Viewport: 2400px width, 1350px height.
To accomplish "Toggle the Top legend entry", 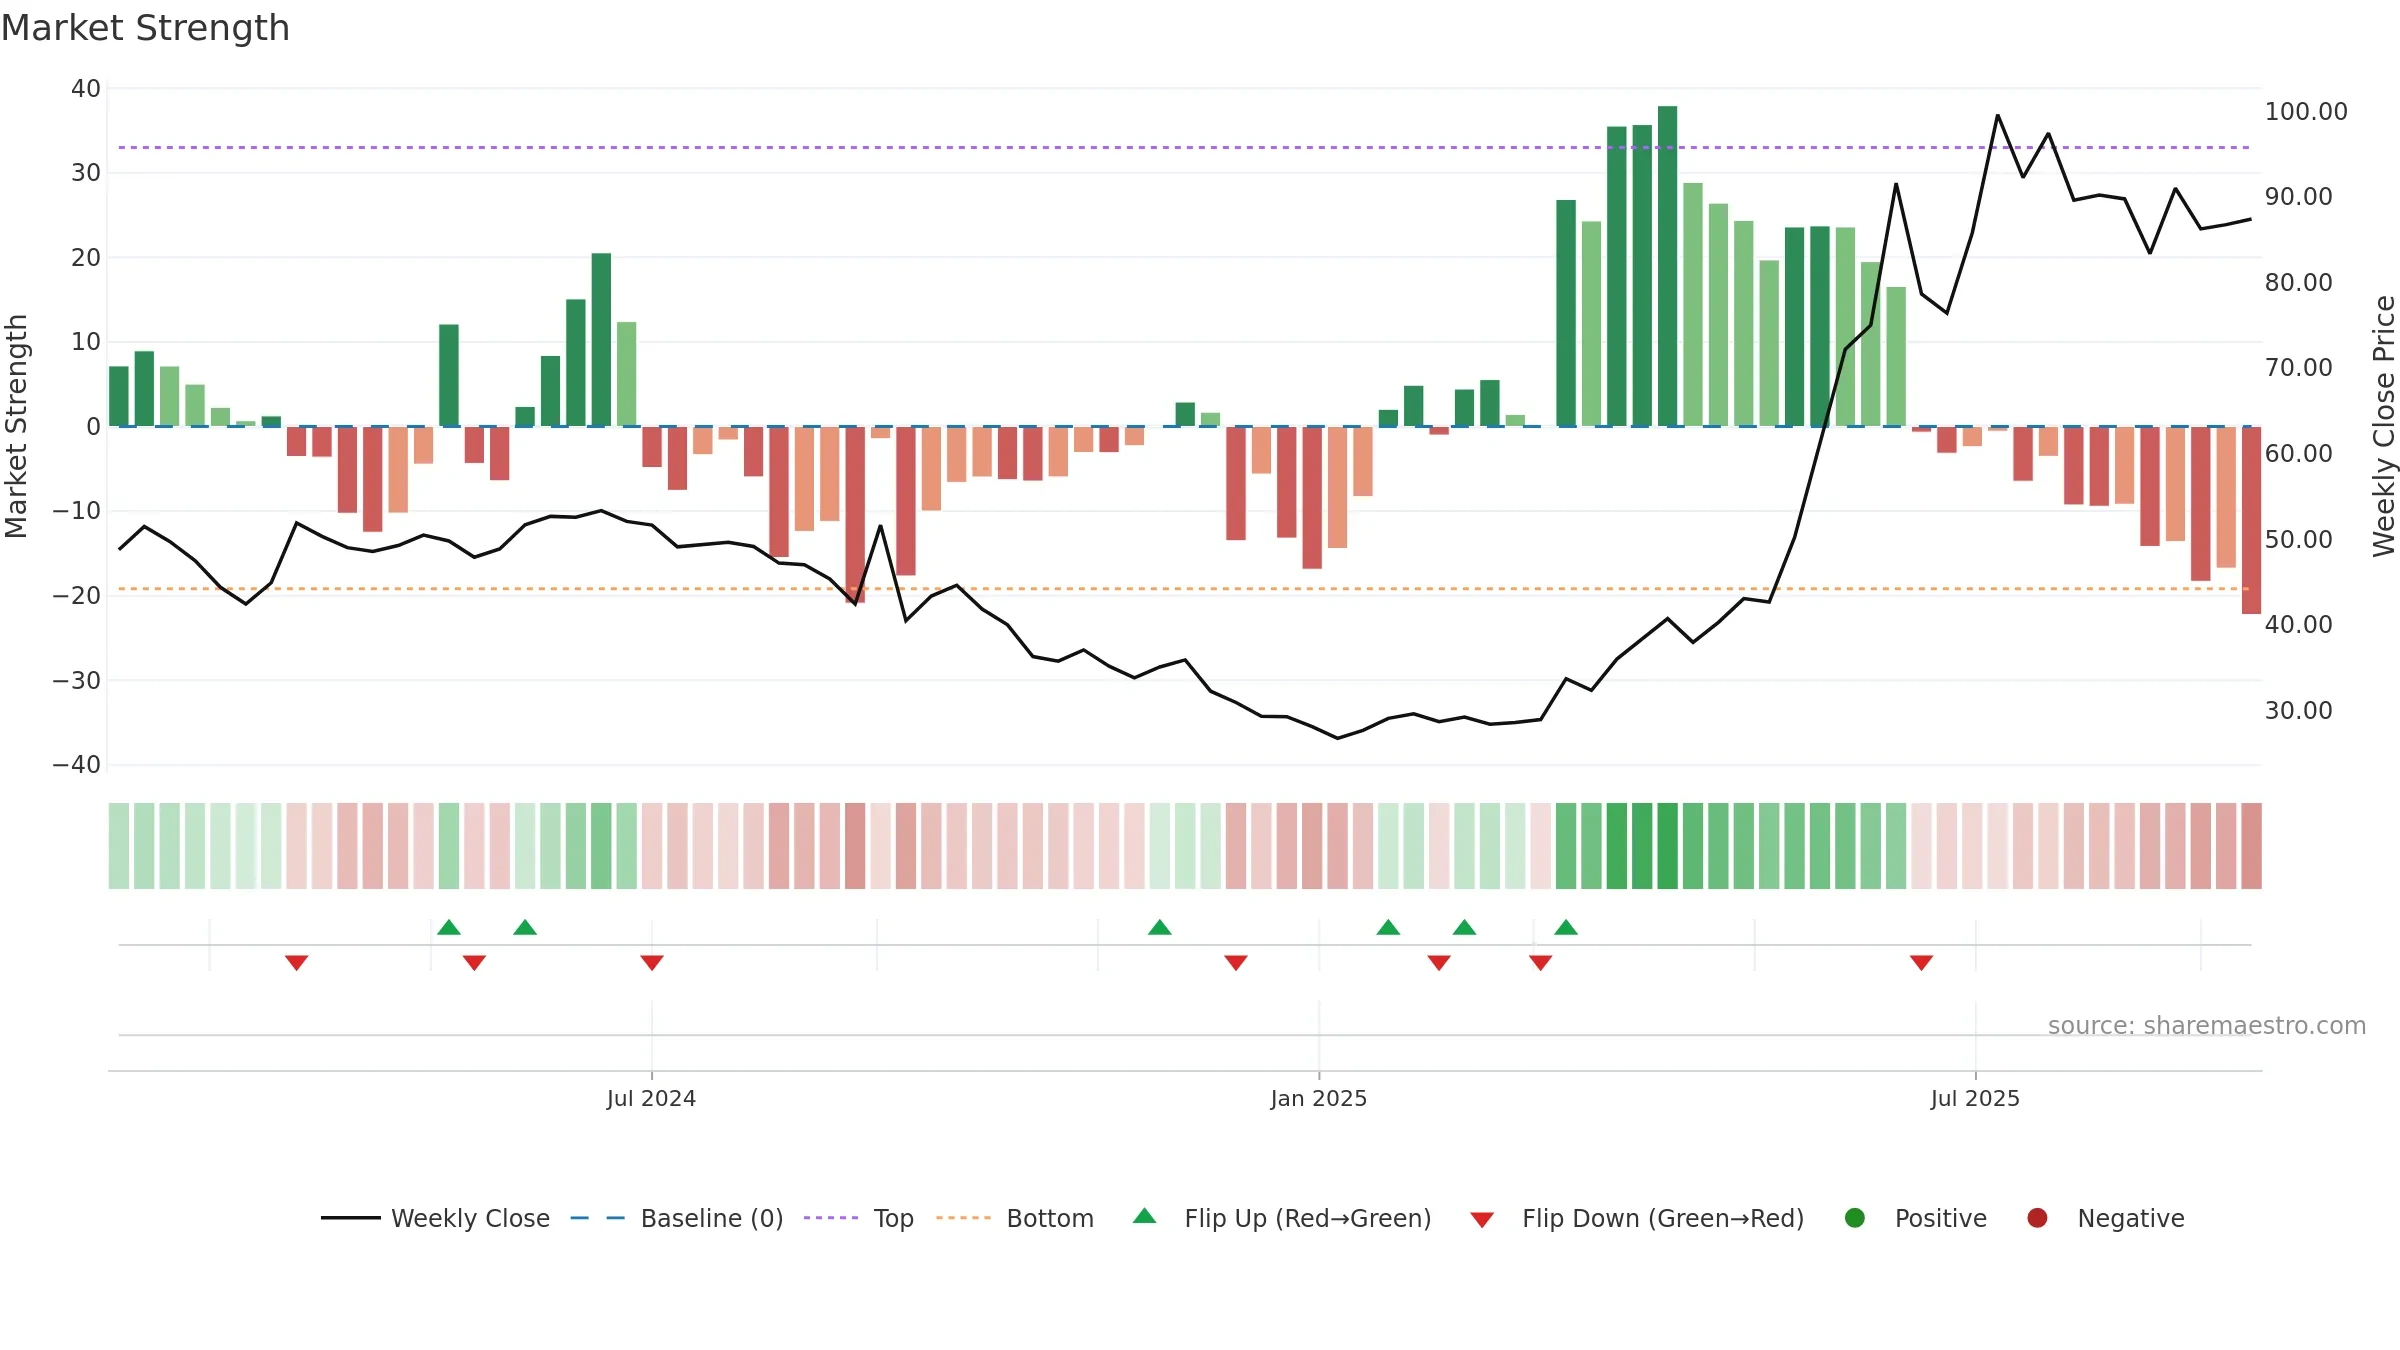I will [x=859, y=1218].
